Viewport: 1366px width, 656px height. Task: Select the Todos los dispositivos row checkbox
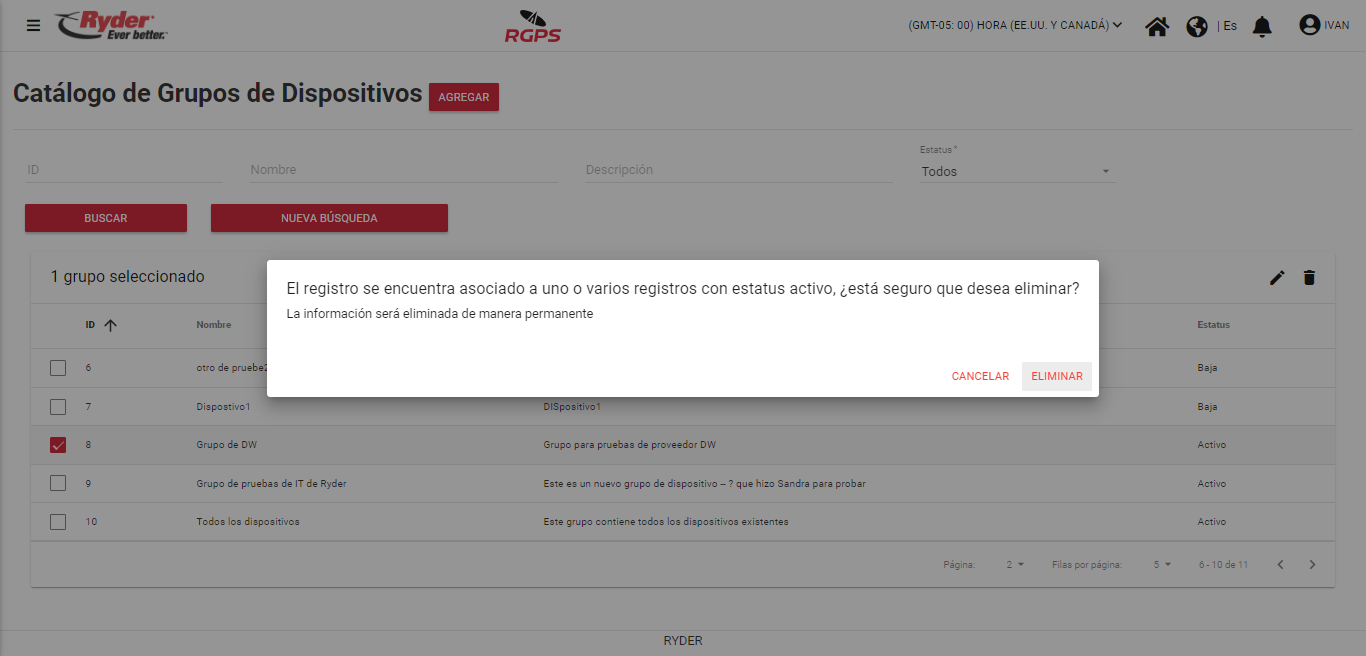58,522
